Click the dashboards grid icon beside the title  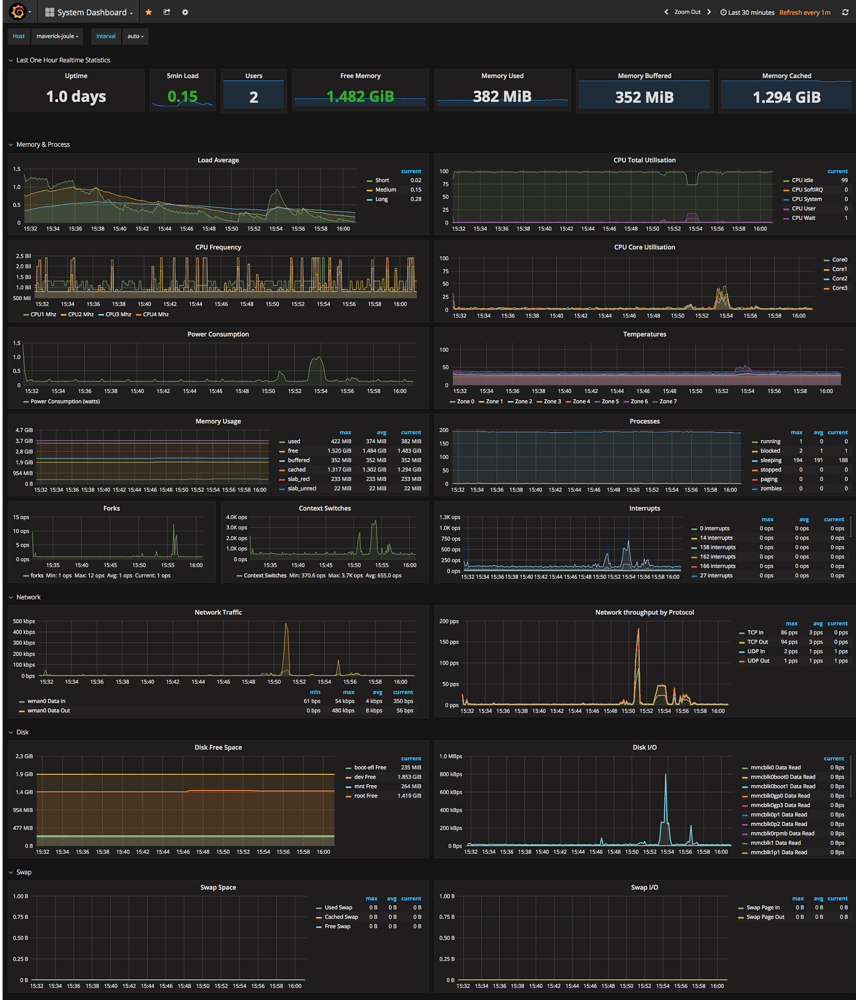point(50,11)
